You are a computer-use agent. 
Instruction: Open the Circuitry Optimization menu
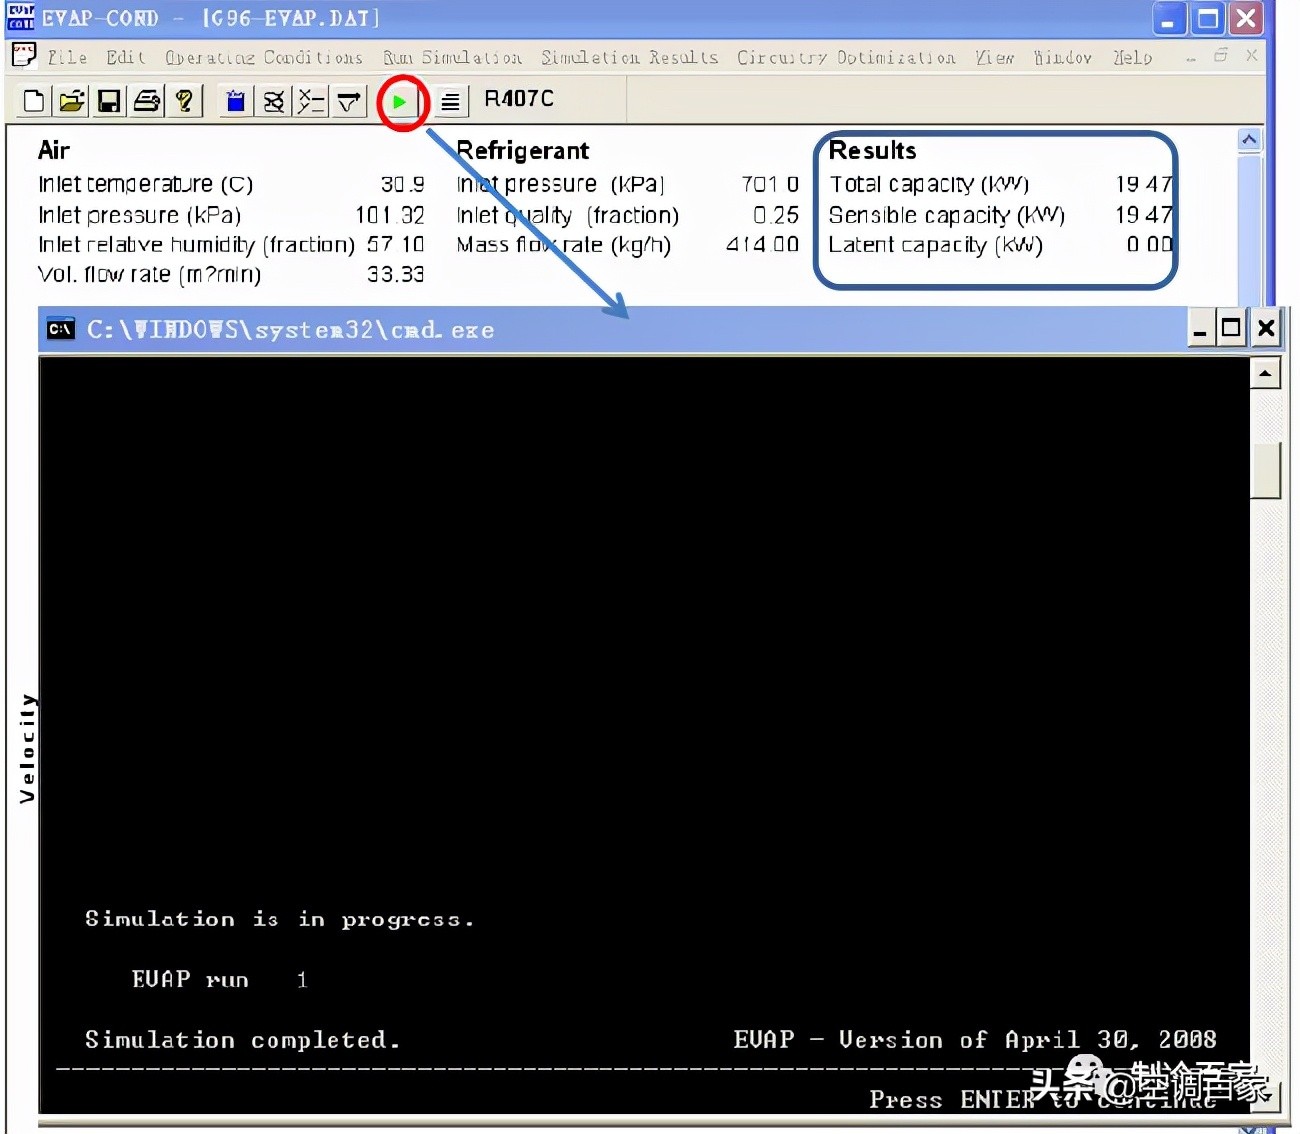click(846, 57)
